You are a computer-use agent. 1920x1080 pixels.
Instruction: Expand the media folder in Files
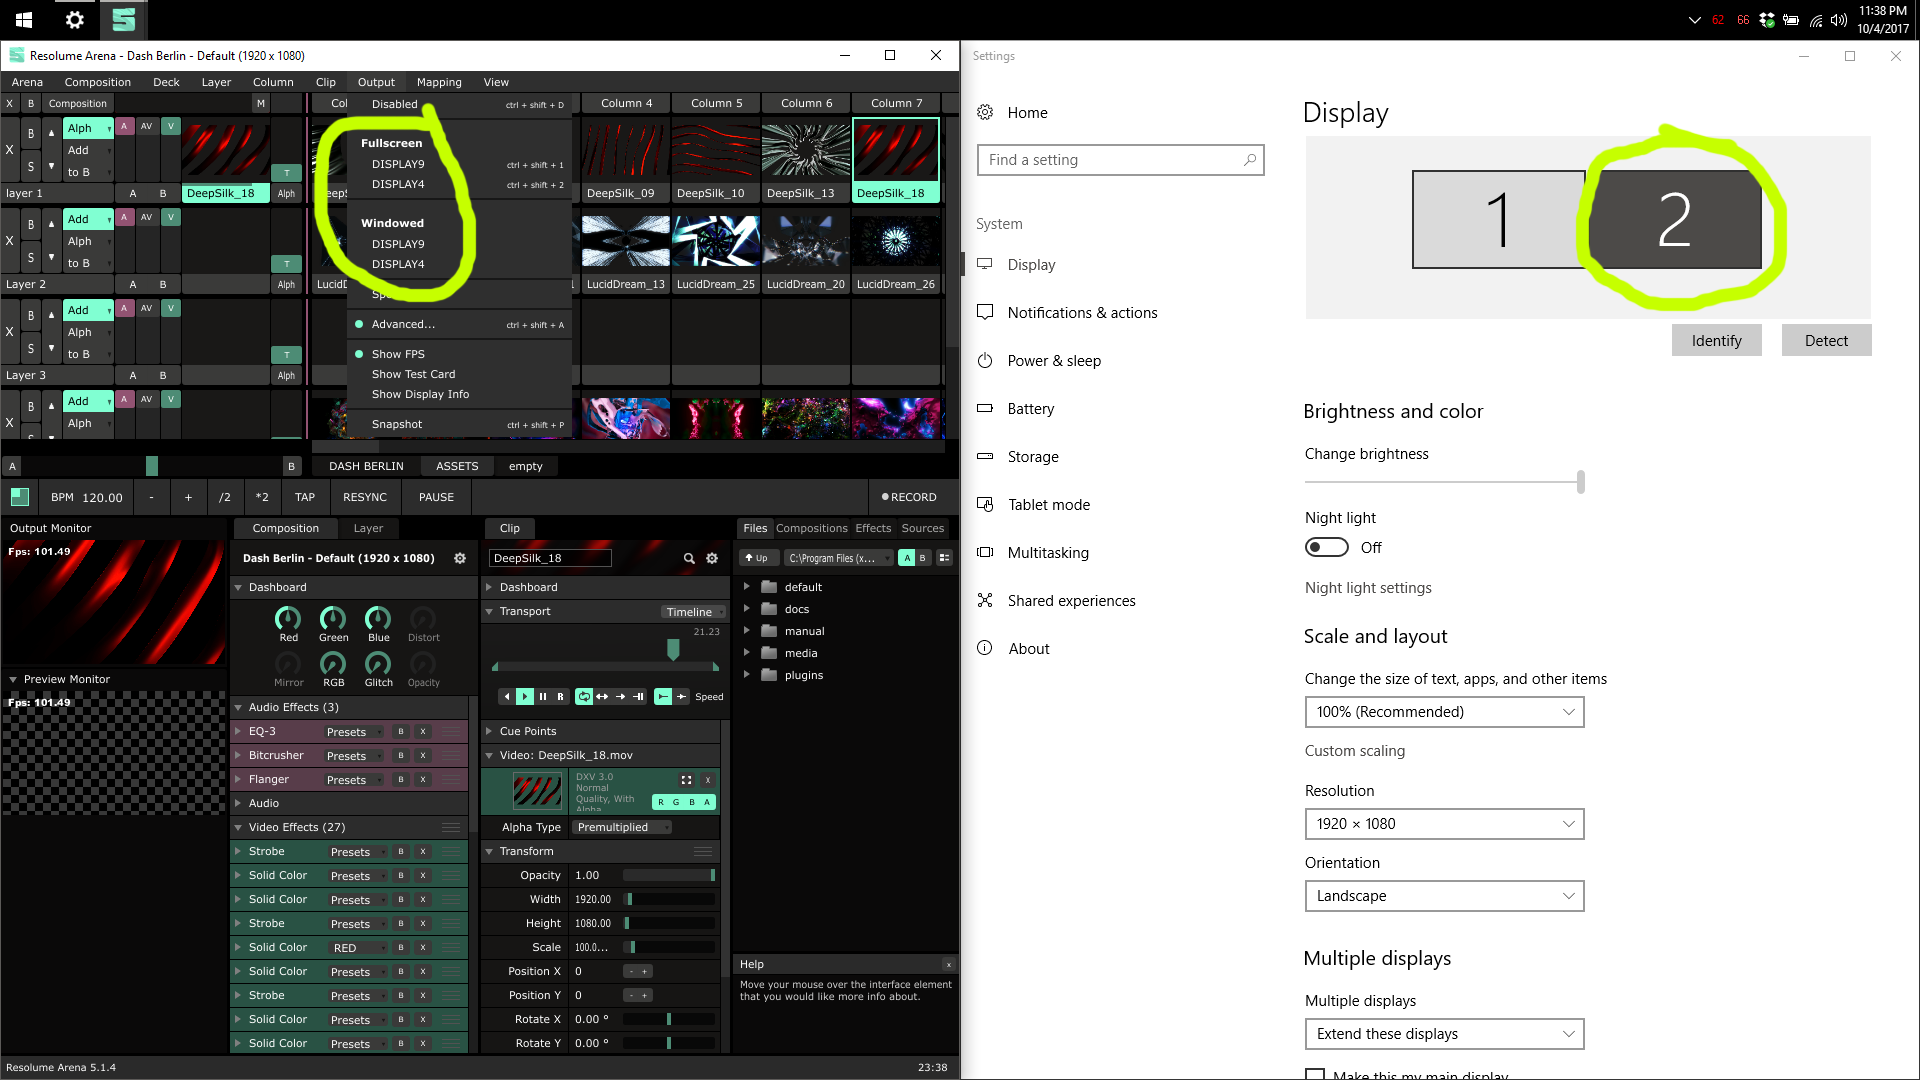747,653
